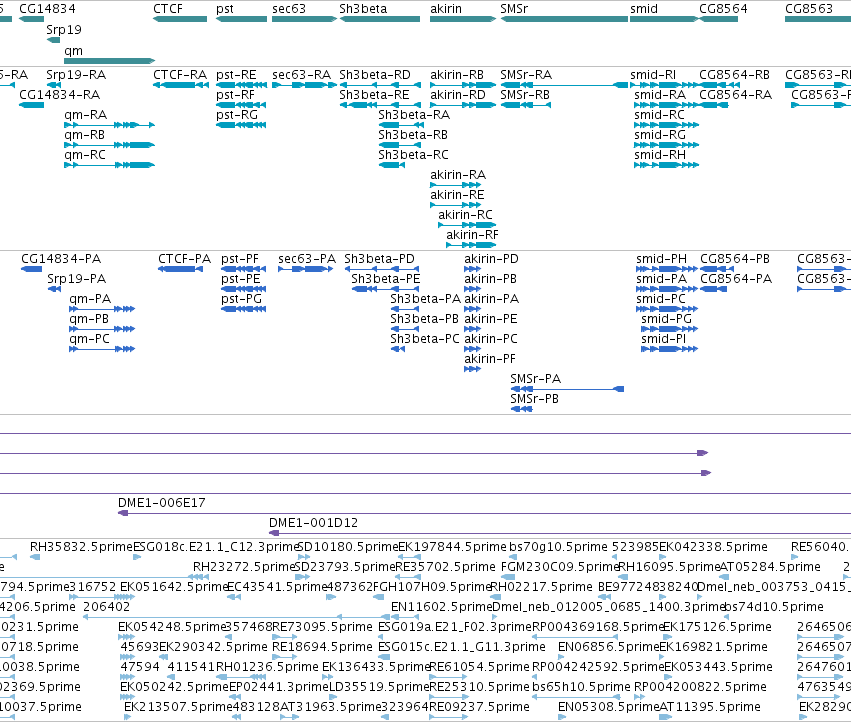
Task: Click the qm gene label
Action: 73,50
